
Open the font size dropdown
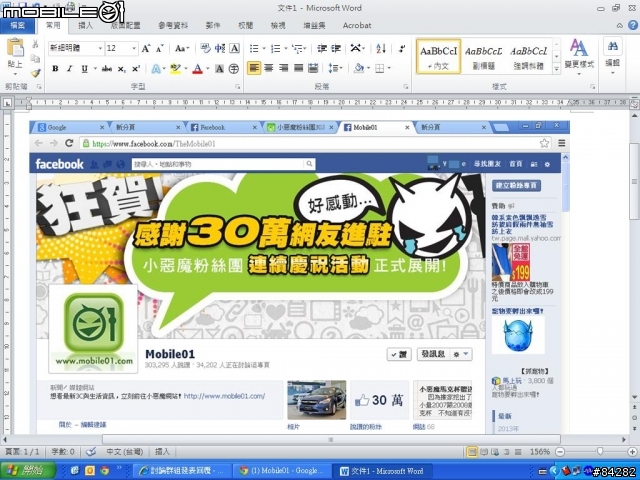point(134,49)
